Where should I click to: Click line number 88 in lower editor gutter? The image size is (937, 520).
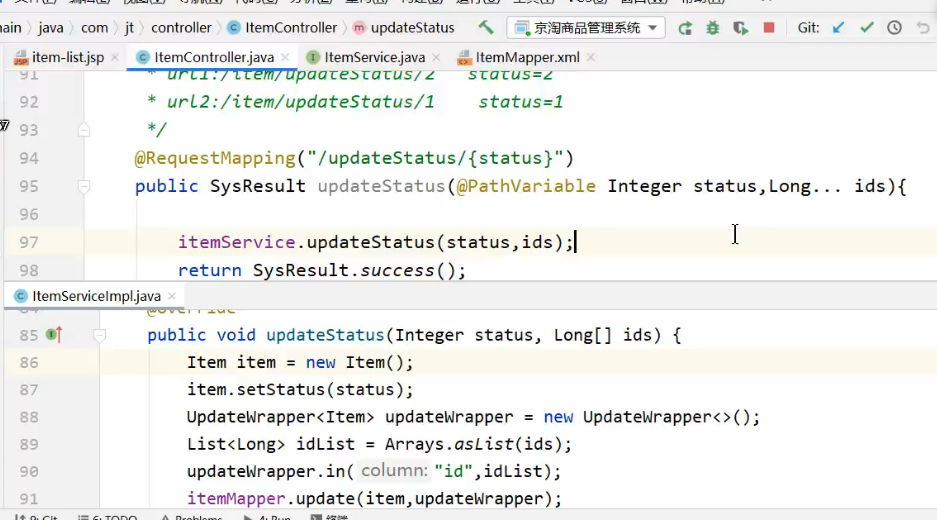29,417
